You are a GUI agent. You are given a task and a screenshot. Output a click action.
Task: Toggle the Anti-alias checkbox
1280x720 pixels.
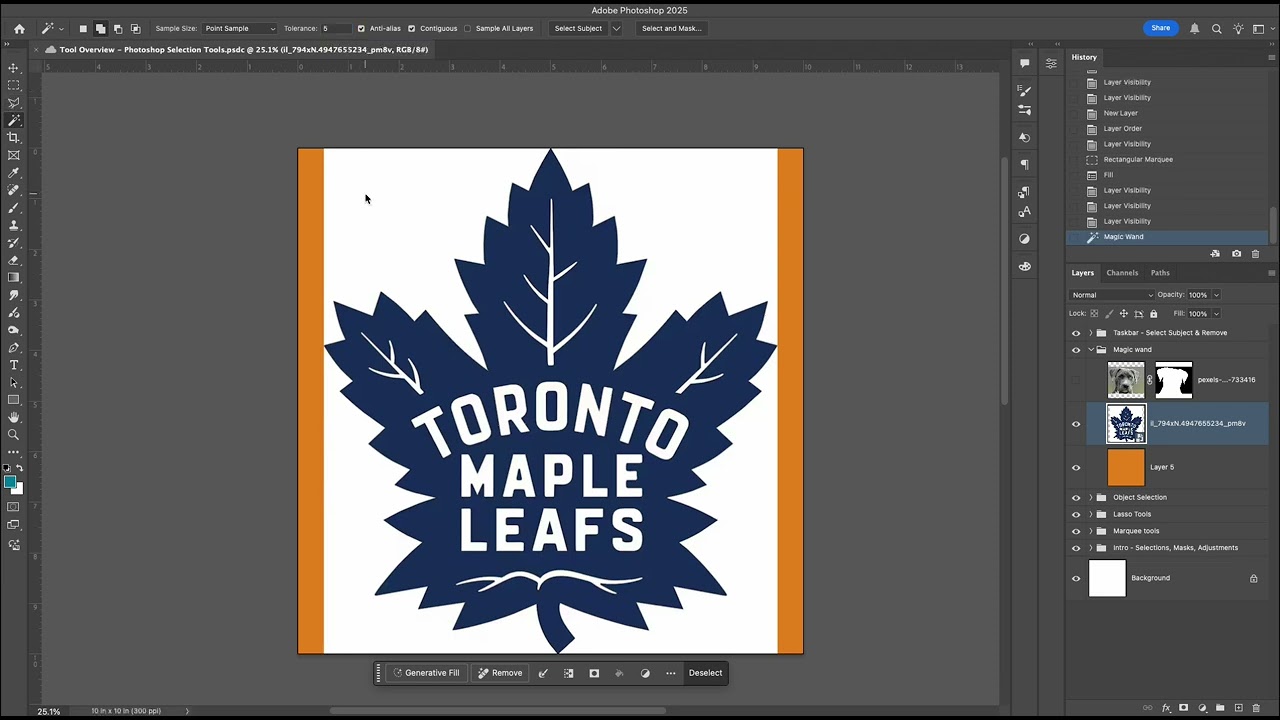tap(361, 28)
